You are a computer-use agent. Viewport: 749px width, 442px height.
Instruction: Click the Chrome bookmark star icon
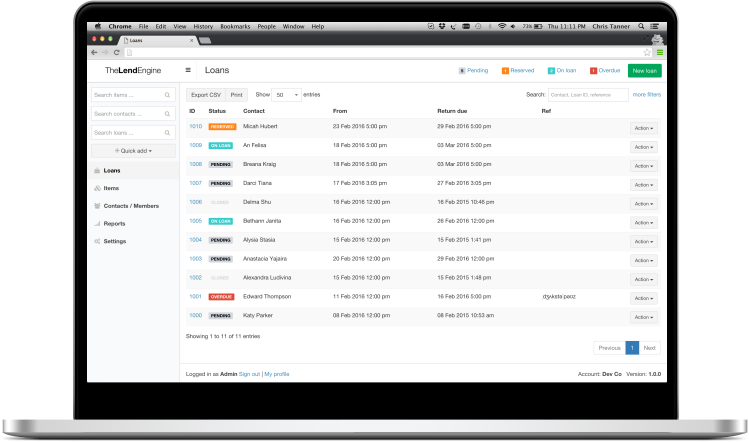click(649, 52)
